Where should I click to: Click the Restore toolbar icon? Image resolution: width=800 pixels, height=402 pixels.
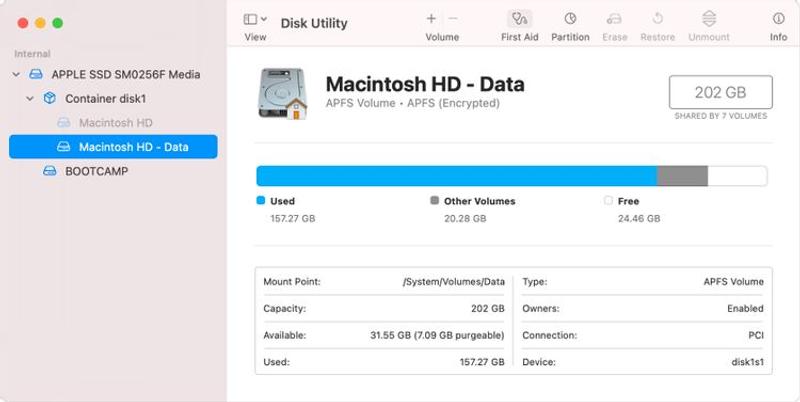658,19
